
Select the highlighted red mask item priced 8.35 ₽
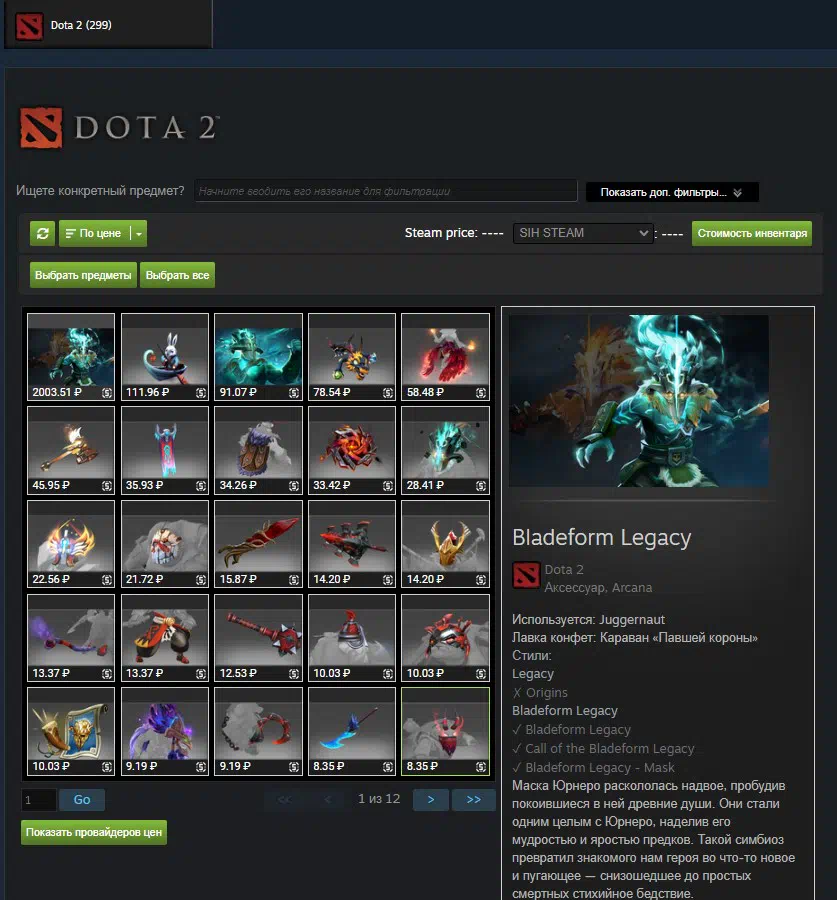coord(445,731)
